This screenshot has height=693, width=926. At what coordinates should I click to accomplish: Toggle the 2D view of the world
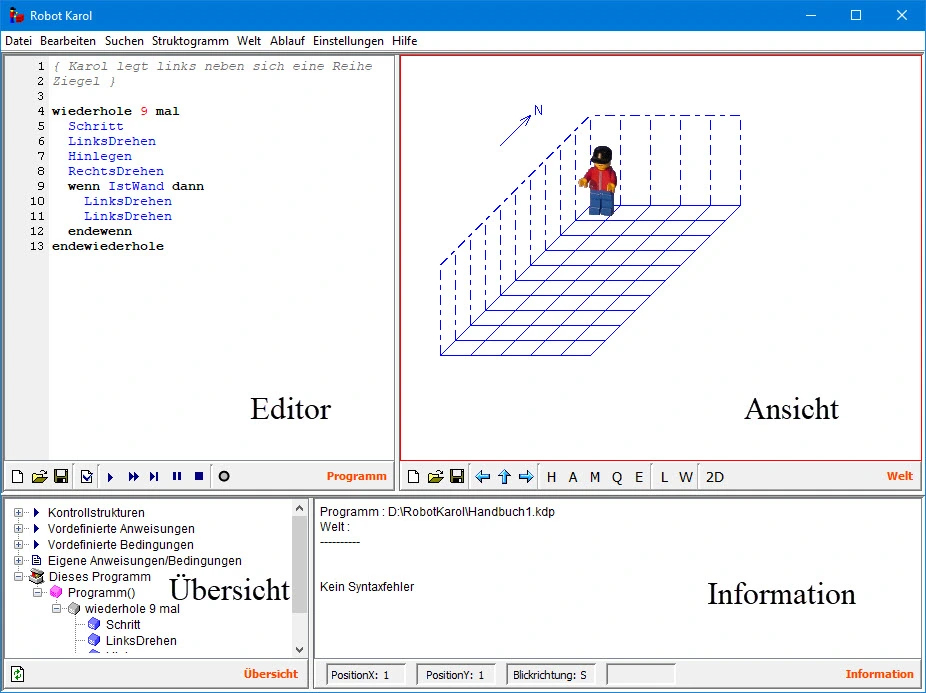click(x=715, y=477)
